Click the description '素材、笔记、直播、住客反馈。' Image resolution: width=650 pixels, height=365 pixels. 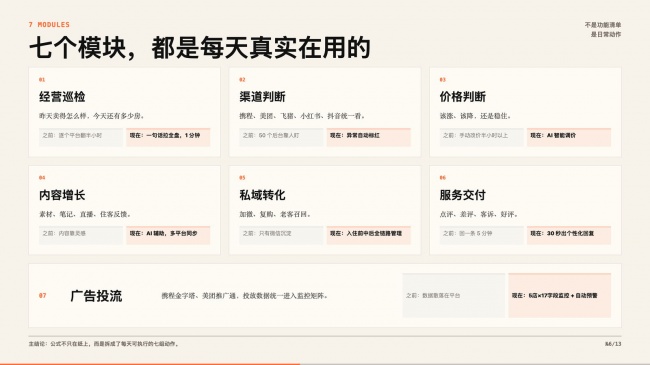point(85,214)
